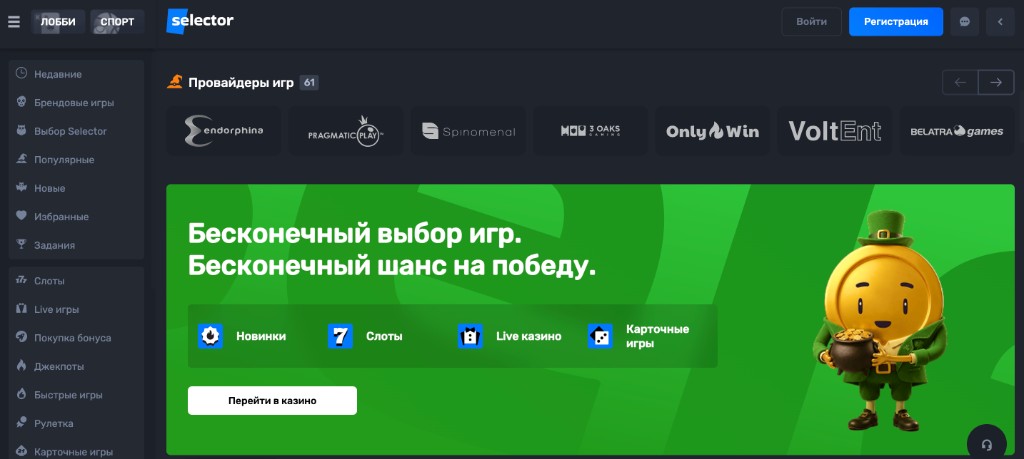The image size is (1024, 459).
Task: Collapse the right panel with chevron arrow
Action: pyautogui.click(x=1000, y=22)
